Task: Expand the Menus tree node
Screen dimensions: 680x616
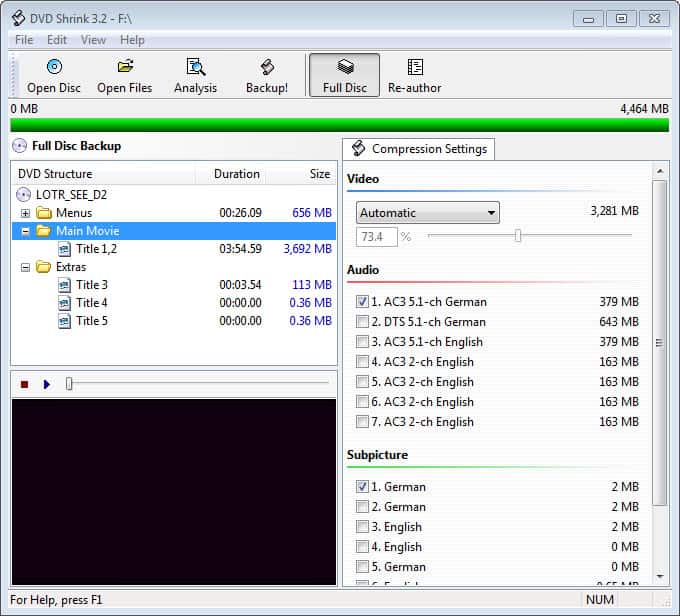Action: [x=26, y=213]
